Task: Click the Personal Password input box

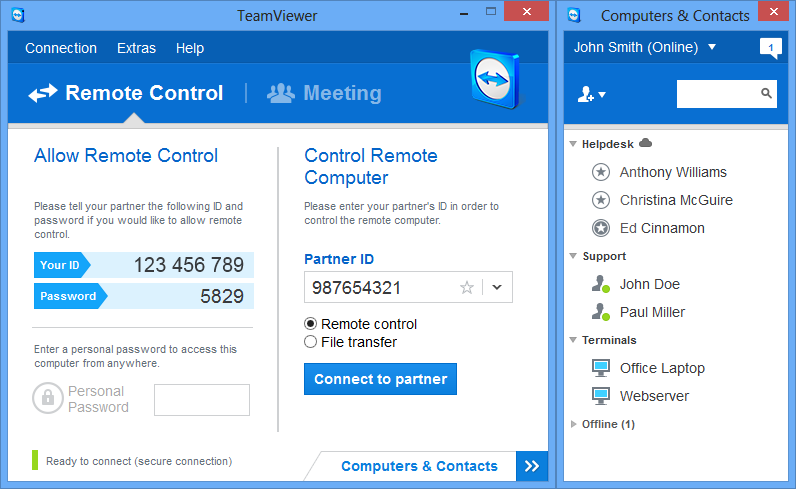Action: tap(202, 400)
